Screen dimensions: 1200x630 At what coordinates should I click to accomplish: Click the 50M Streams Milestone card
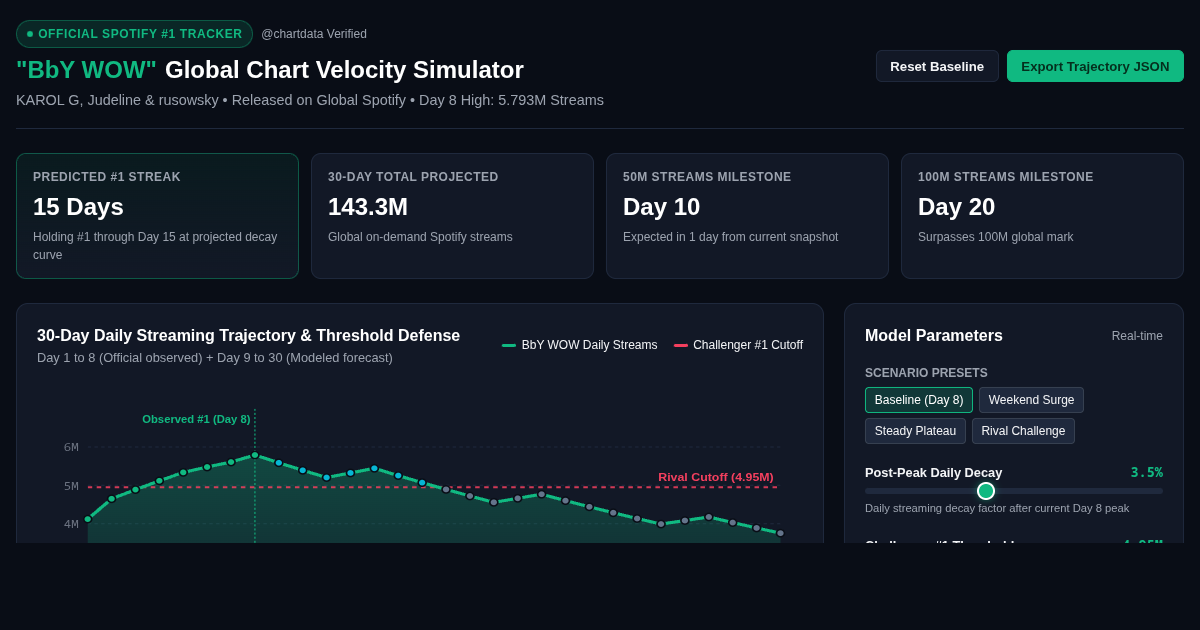[x=747, y=216]
